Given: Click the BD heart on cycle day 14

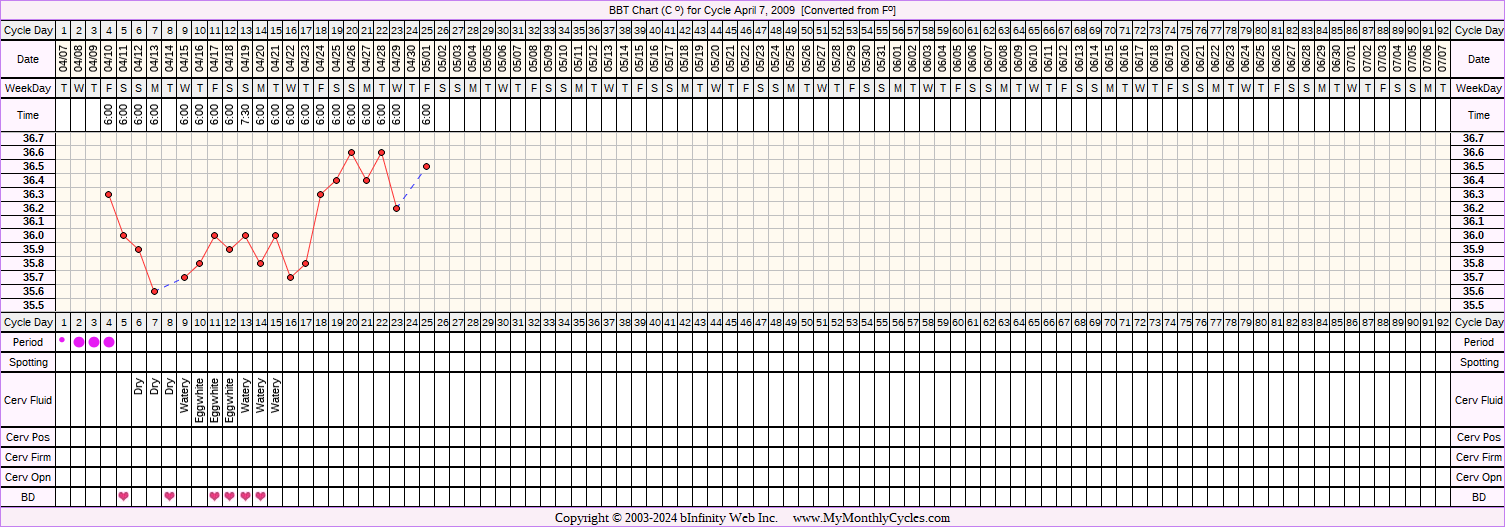Looking at the screenshot, I should [260, 496].
